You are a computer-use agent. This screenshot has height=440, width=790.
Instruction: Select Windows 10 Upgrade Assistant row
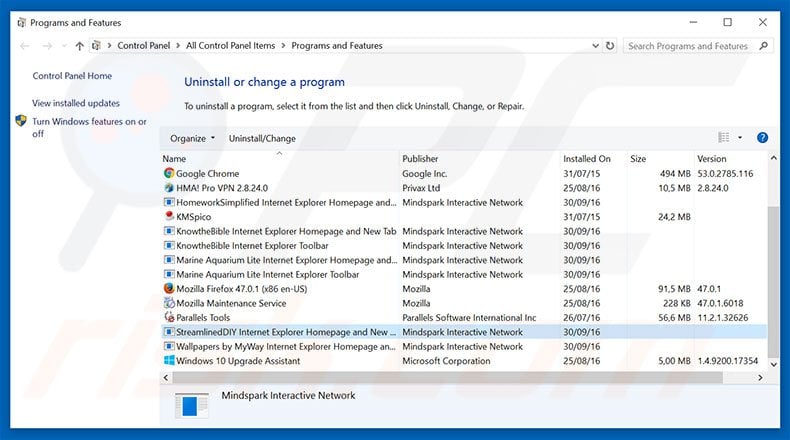[x=464, y=361]
